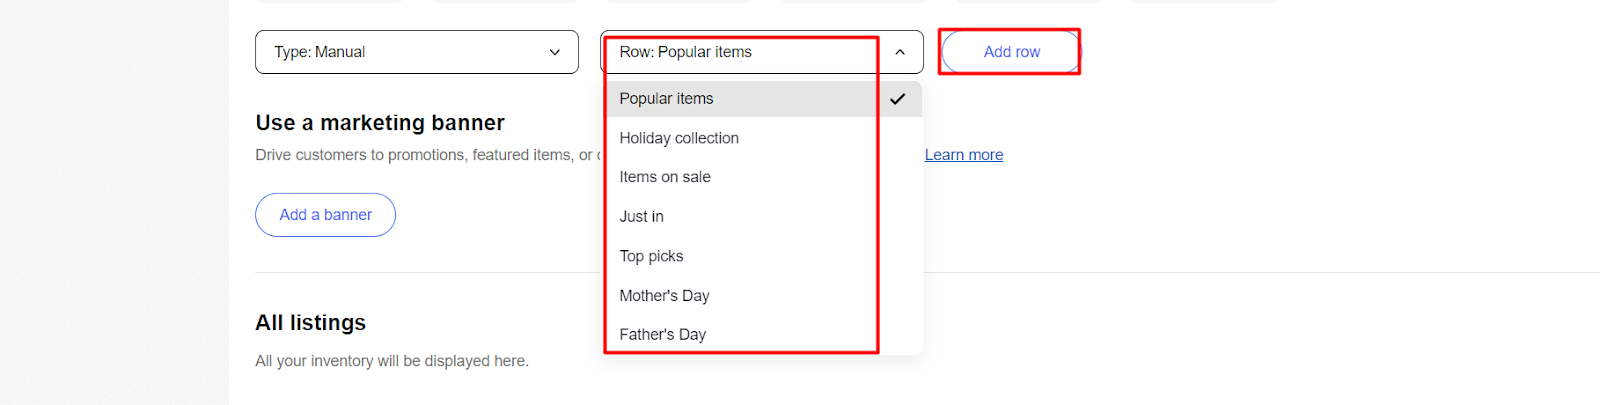Image resolution: width=1600 pixels, height=405 pixels.
Task: Pick the Just in option
Action: pos(641,216)
